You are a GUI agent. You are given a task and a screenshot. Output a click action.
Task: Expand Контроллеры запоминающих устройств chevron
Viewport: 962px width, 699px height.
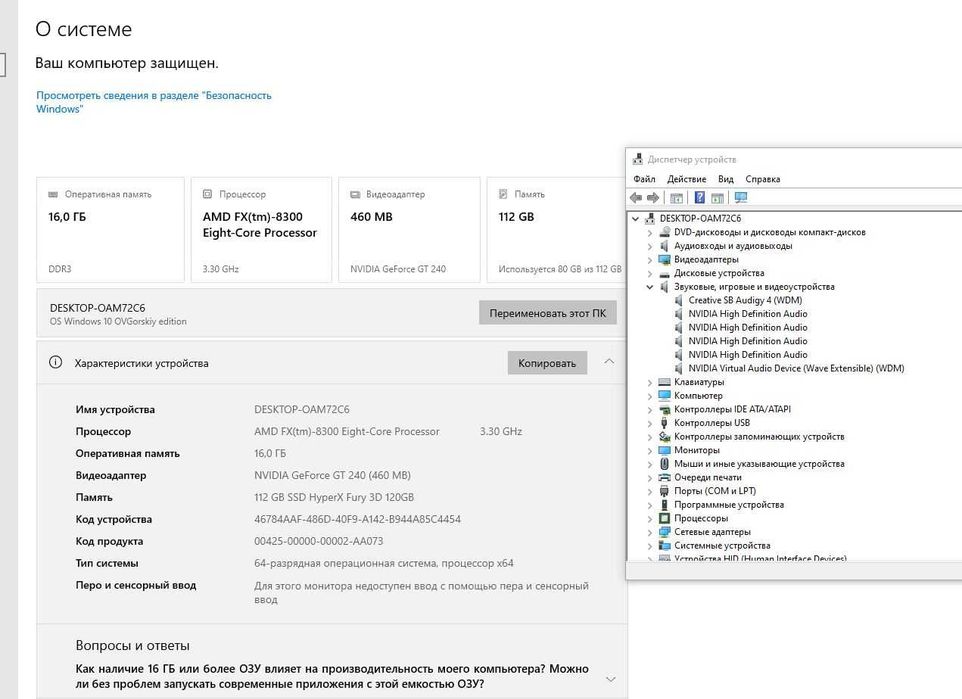(x=650, y=437)
